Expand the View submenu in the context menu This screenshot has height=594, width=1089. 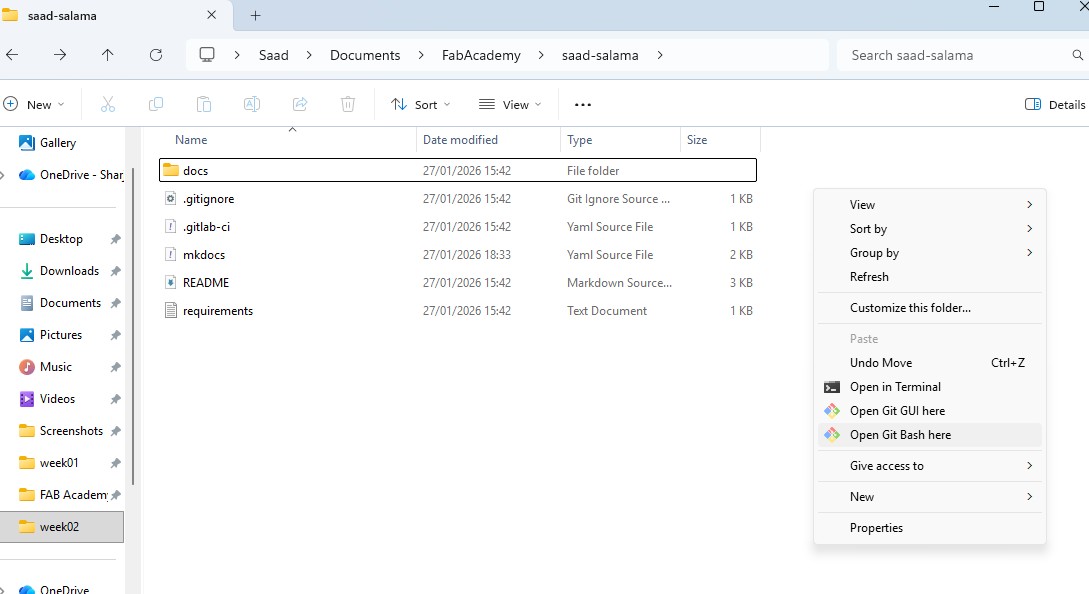tap(930, 205)
